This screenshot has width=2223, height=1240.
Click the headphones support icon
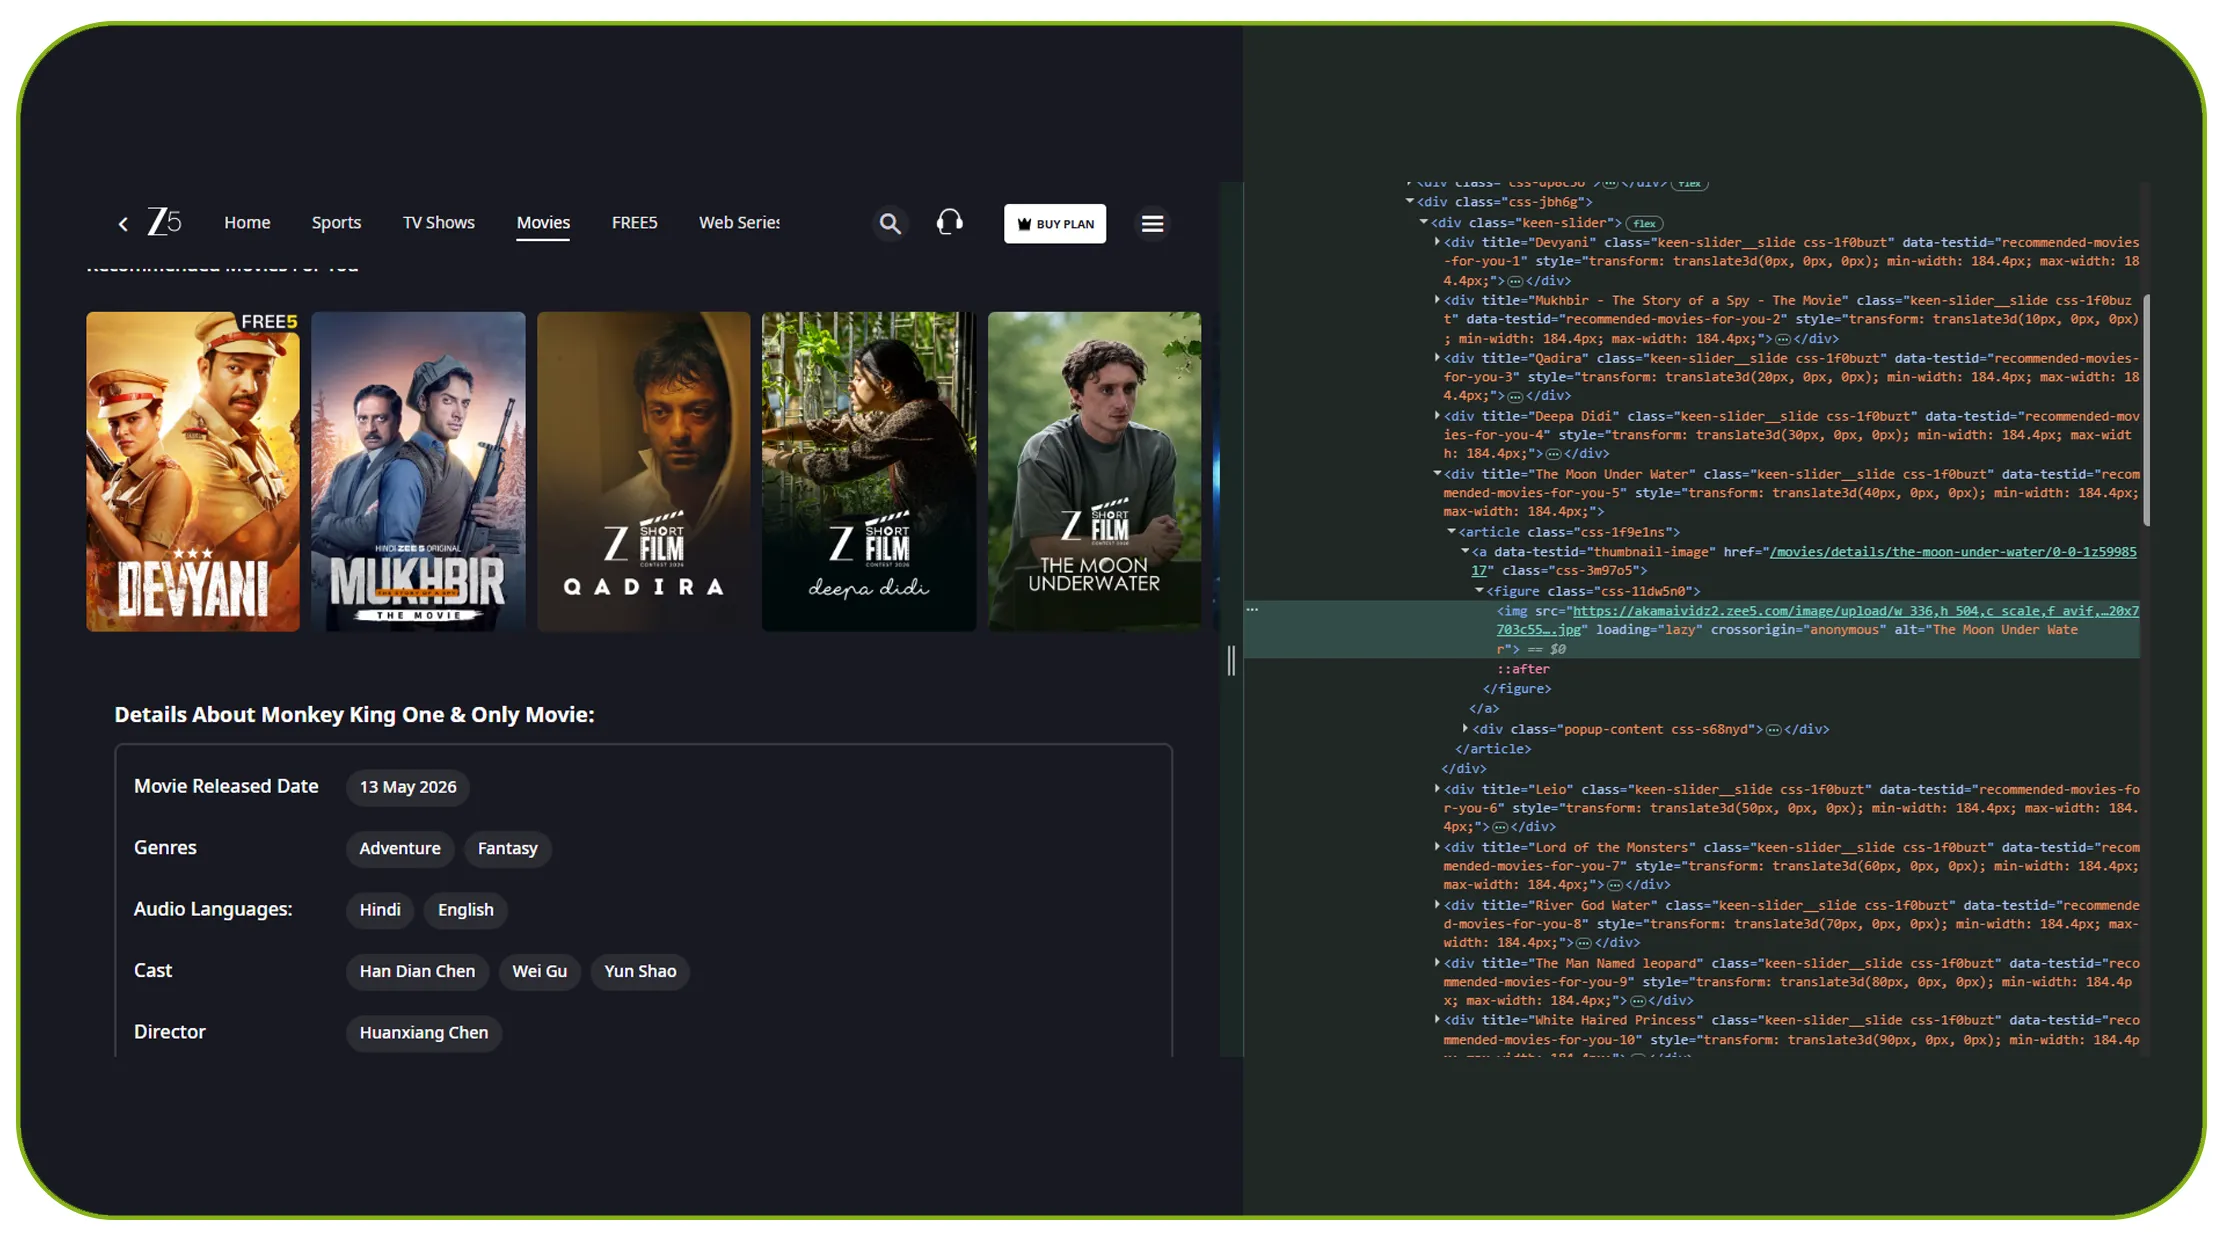[949, 222]
